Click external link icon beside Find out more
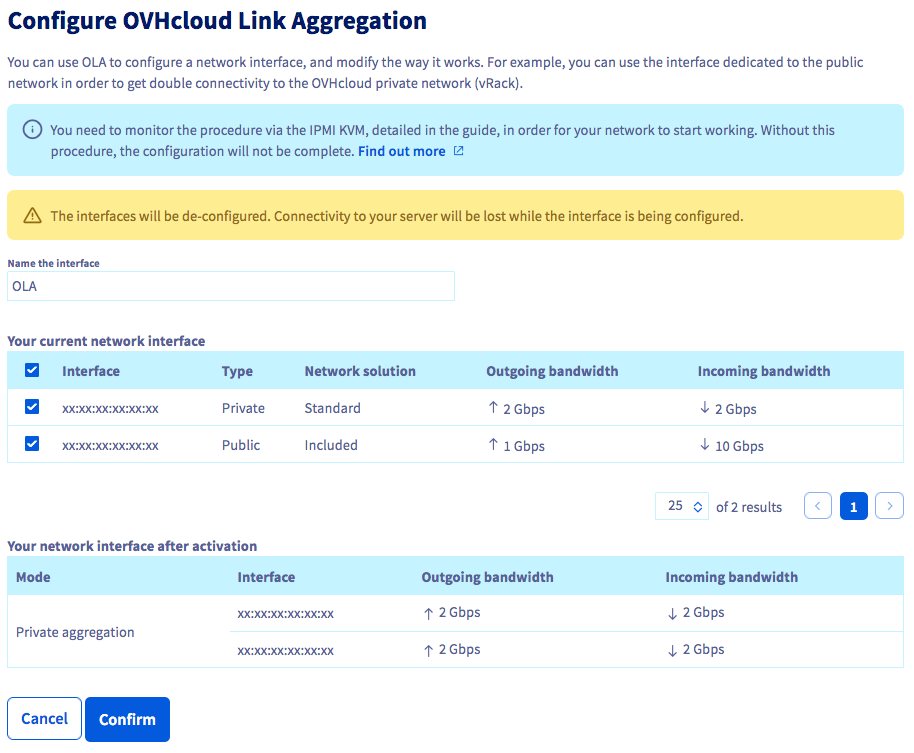This screenshot has width=914, height=753. (458, 152)
